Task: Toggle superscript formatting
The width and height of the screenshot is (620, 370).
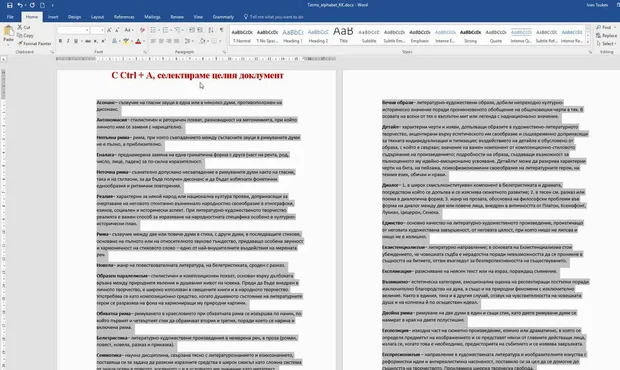Action: pyautogui.click(x=103, y=41)
